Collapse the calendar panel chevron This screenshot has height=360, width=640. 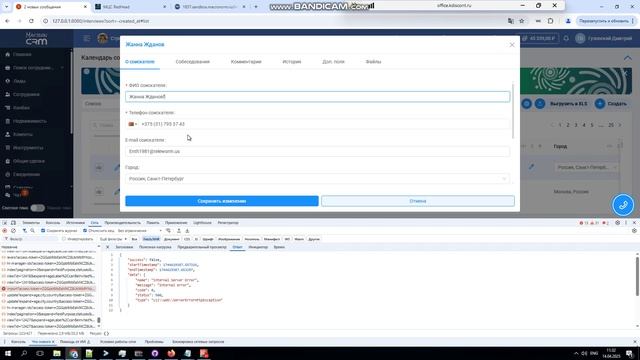[627, 58]
